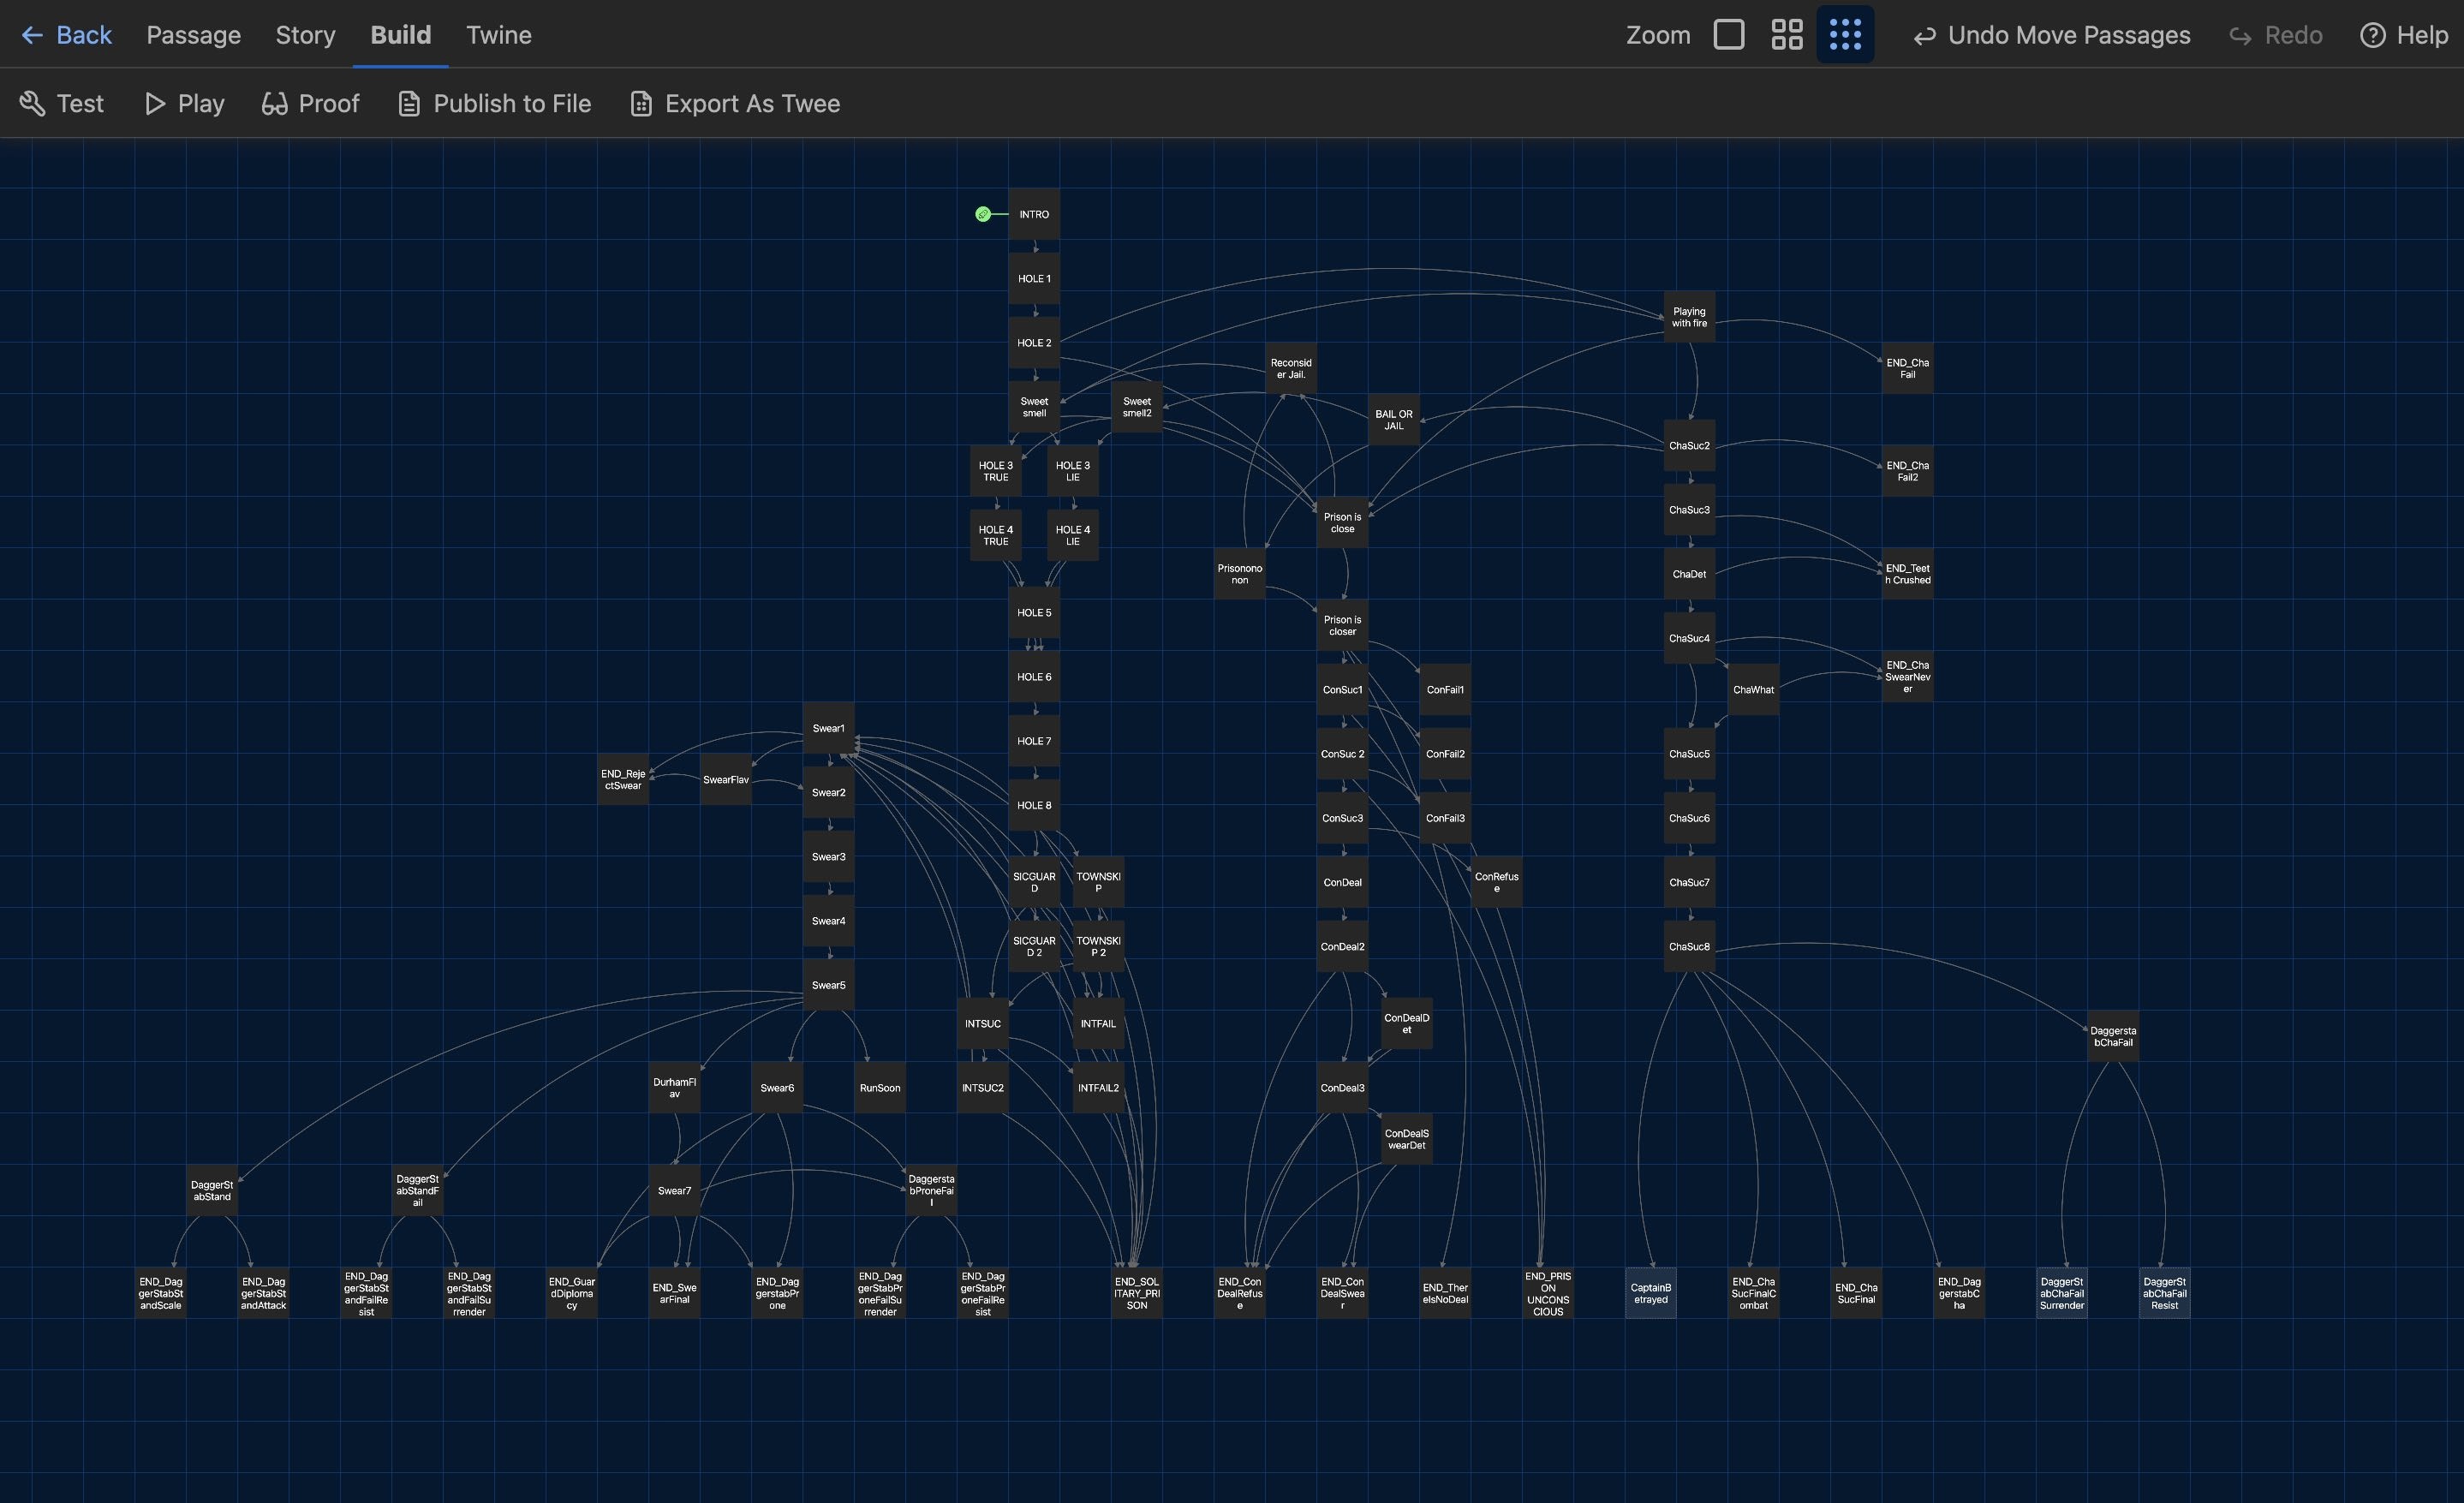Select the INTRO passage node

pyautogui.click(x=1034, y=214)
